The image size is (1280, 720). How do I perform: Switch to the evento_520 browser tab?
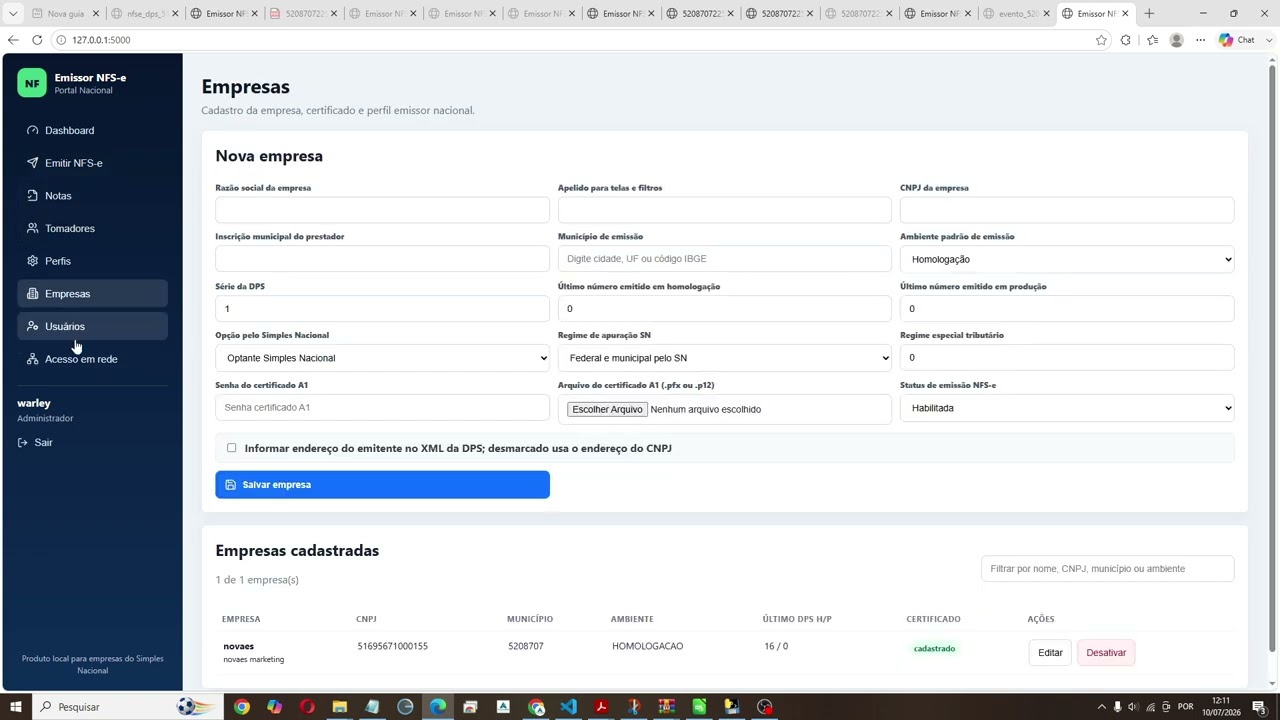point(1017,14)
